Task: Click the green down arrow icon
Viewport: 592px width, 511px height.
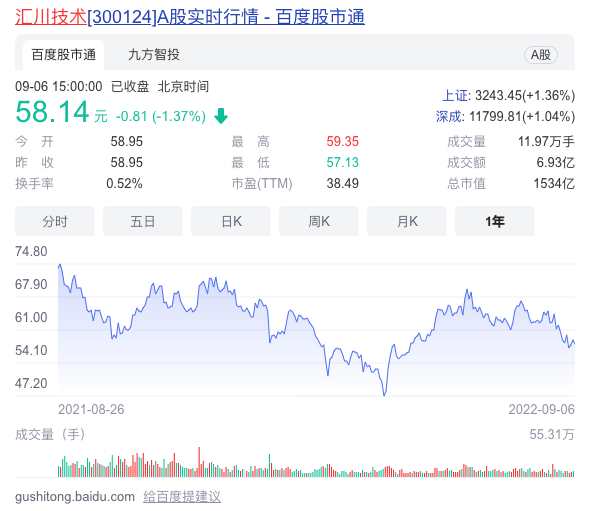Action: (x=221, y=116)
